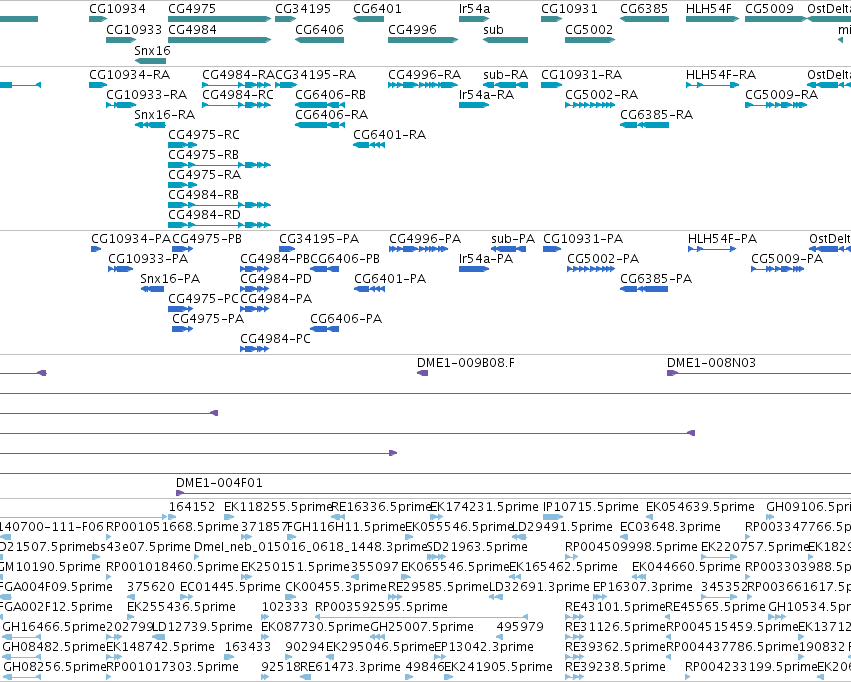Select protein label sub-PA
Viewport: 851px width, 682px height.
513,239
